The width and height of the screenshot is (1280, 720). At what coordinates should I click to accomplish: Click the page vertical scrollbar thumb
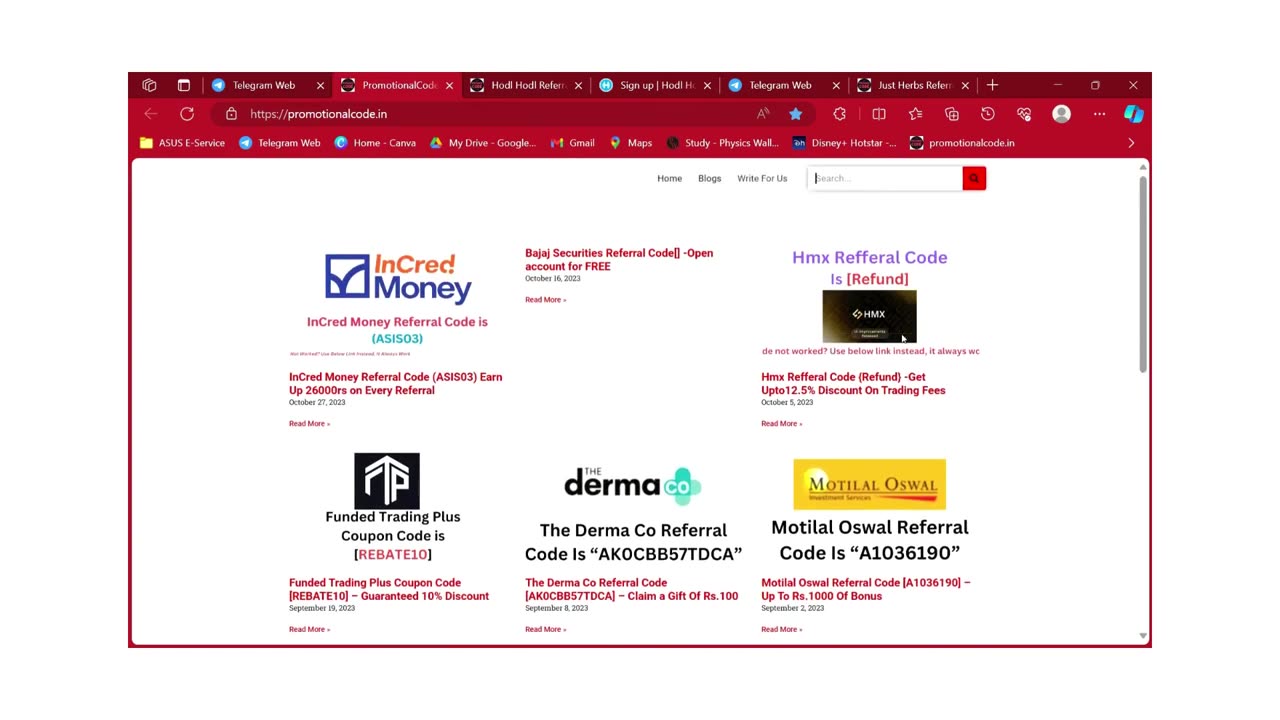click(1143, 277)
